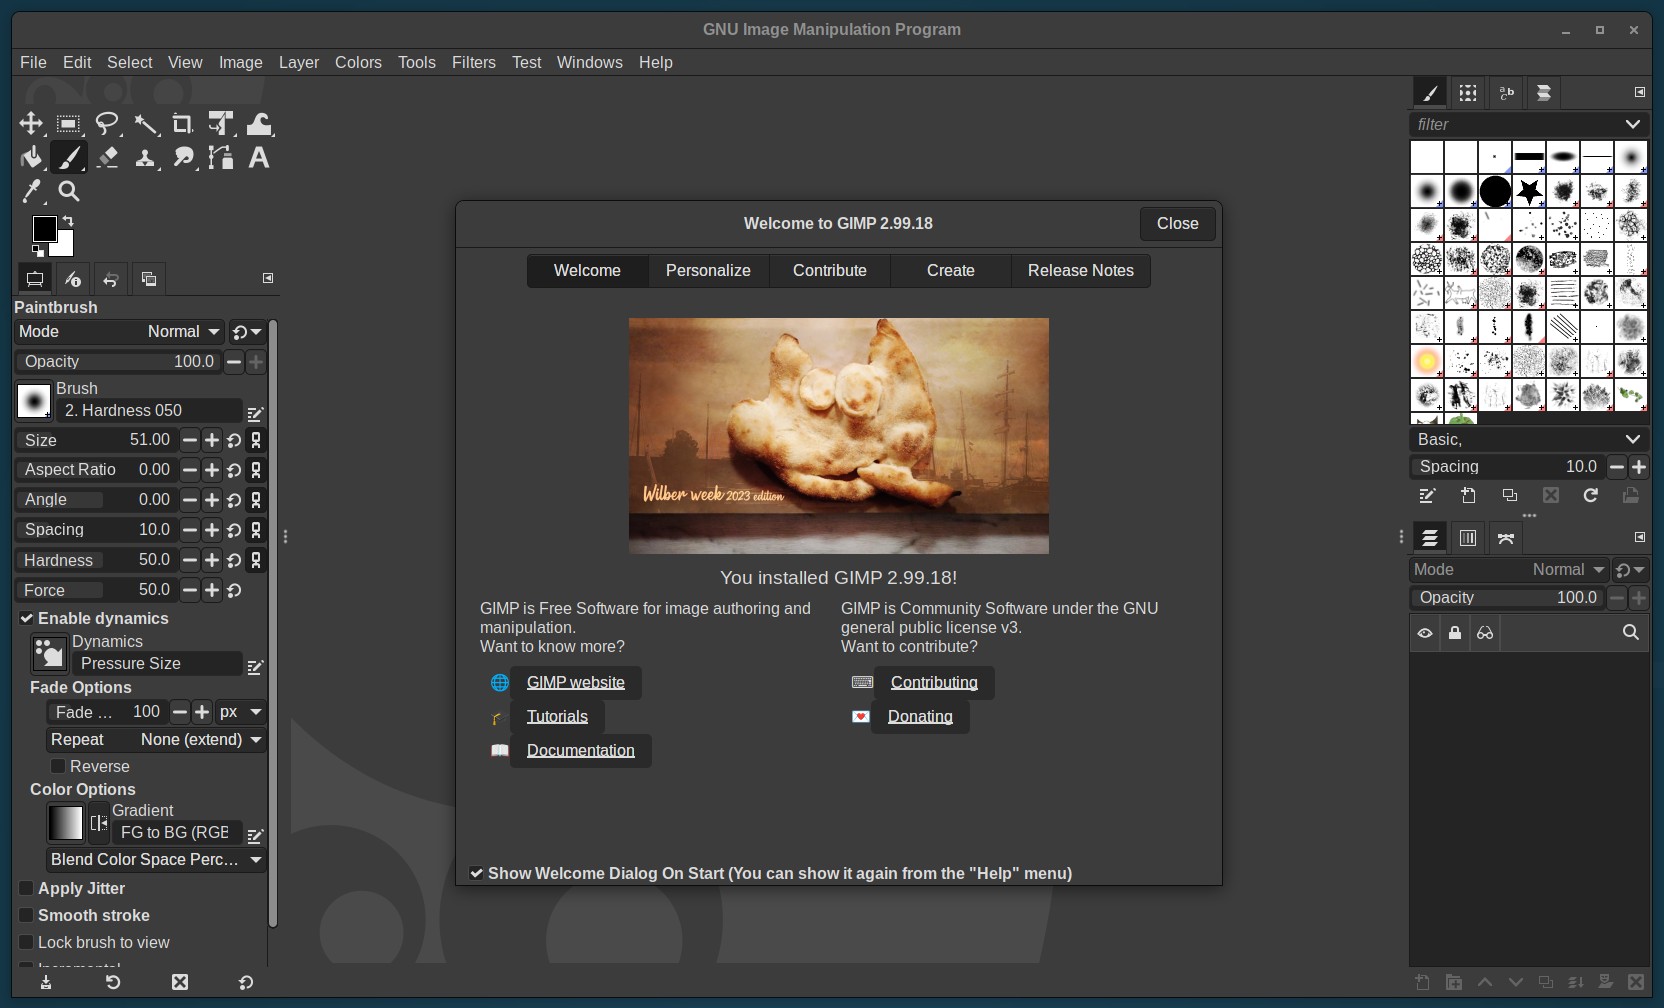Select the Unified Transform tool
The height and width of the screenshot is (1008, 1664).
pos(221,124)
